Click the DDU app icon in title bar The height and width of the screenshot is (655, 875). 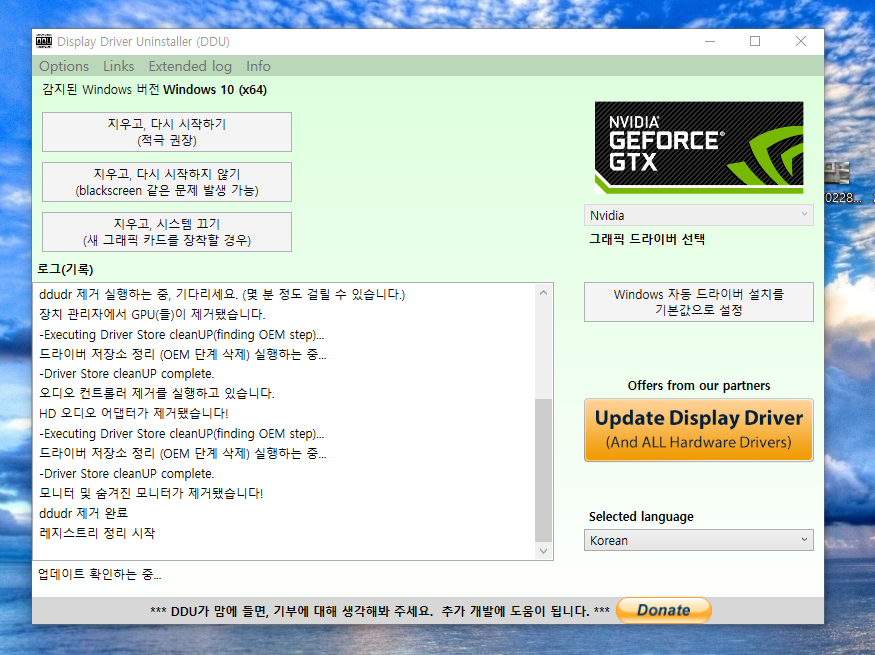coord(44,41)
